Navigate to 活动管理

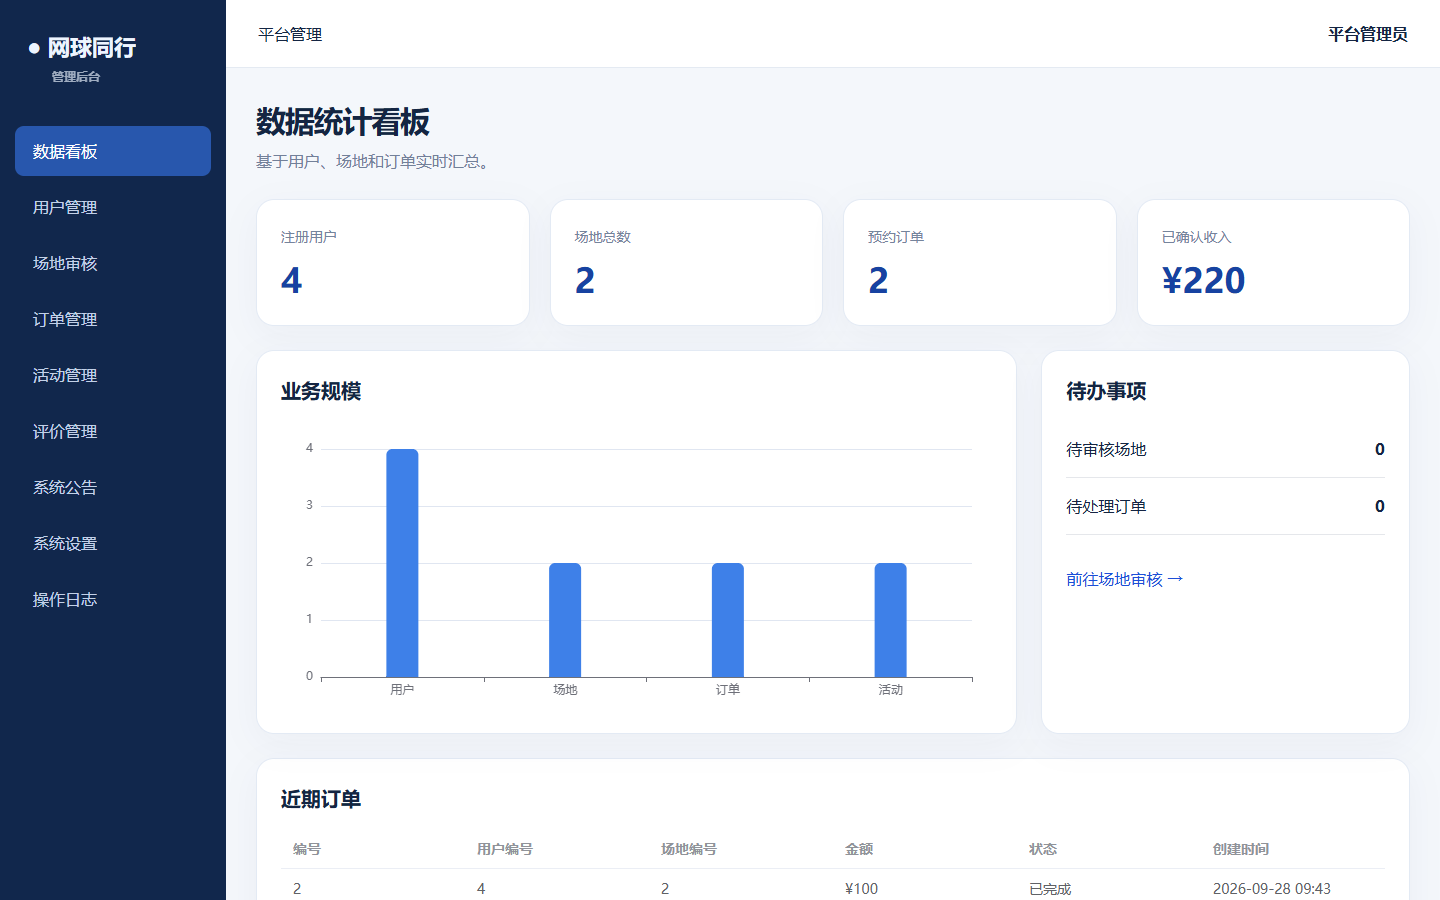pyautogui.click(x=113, y=375)
